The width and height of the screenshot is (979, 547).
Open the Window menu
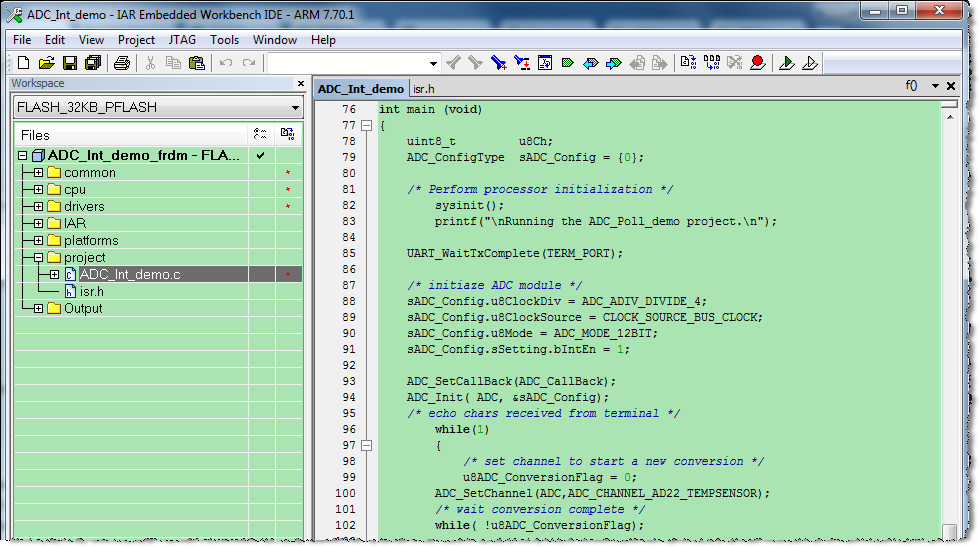(275, 40)
